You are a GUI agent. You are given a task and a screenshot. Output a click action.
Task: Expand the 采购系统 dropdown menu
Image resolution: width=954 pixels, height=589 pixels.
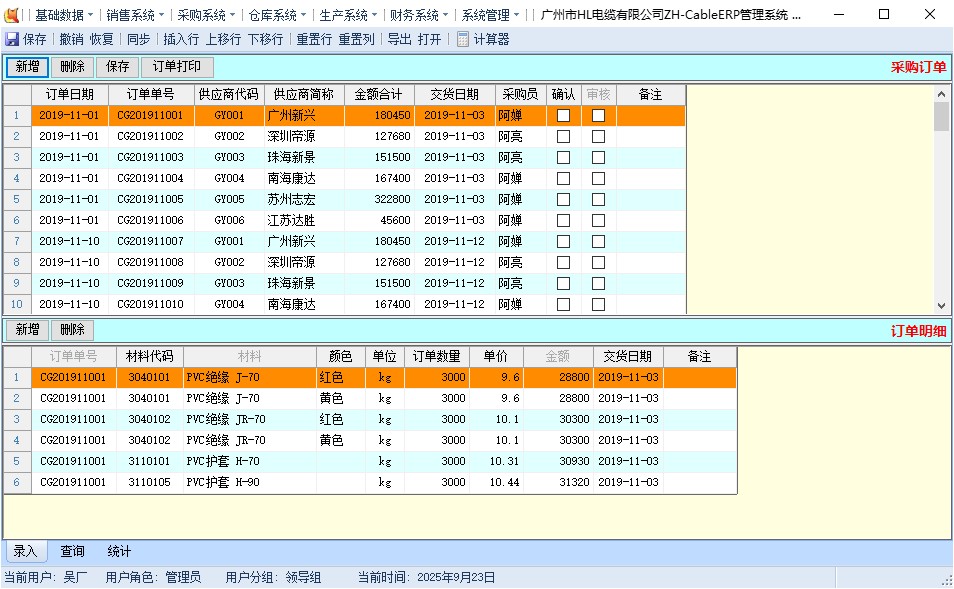(207, 15)
